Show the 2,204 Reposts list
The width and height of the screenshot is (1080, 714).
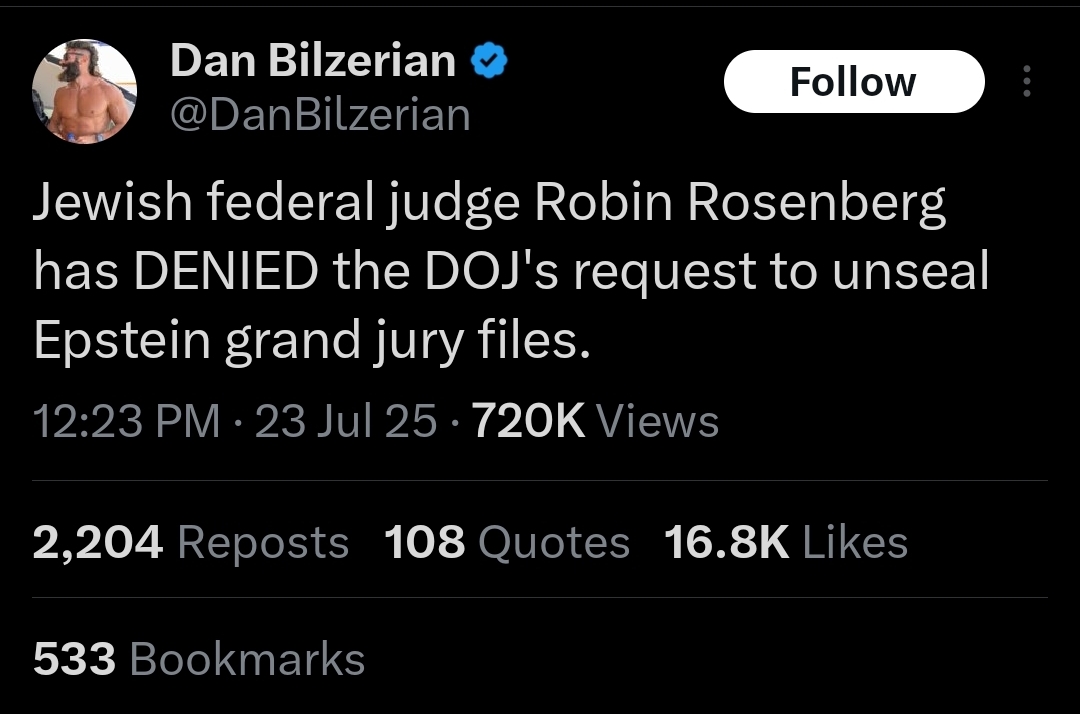tap(190, 543)
